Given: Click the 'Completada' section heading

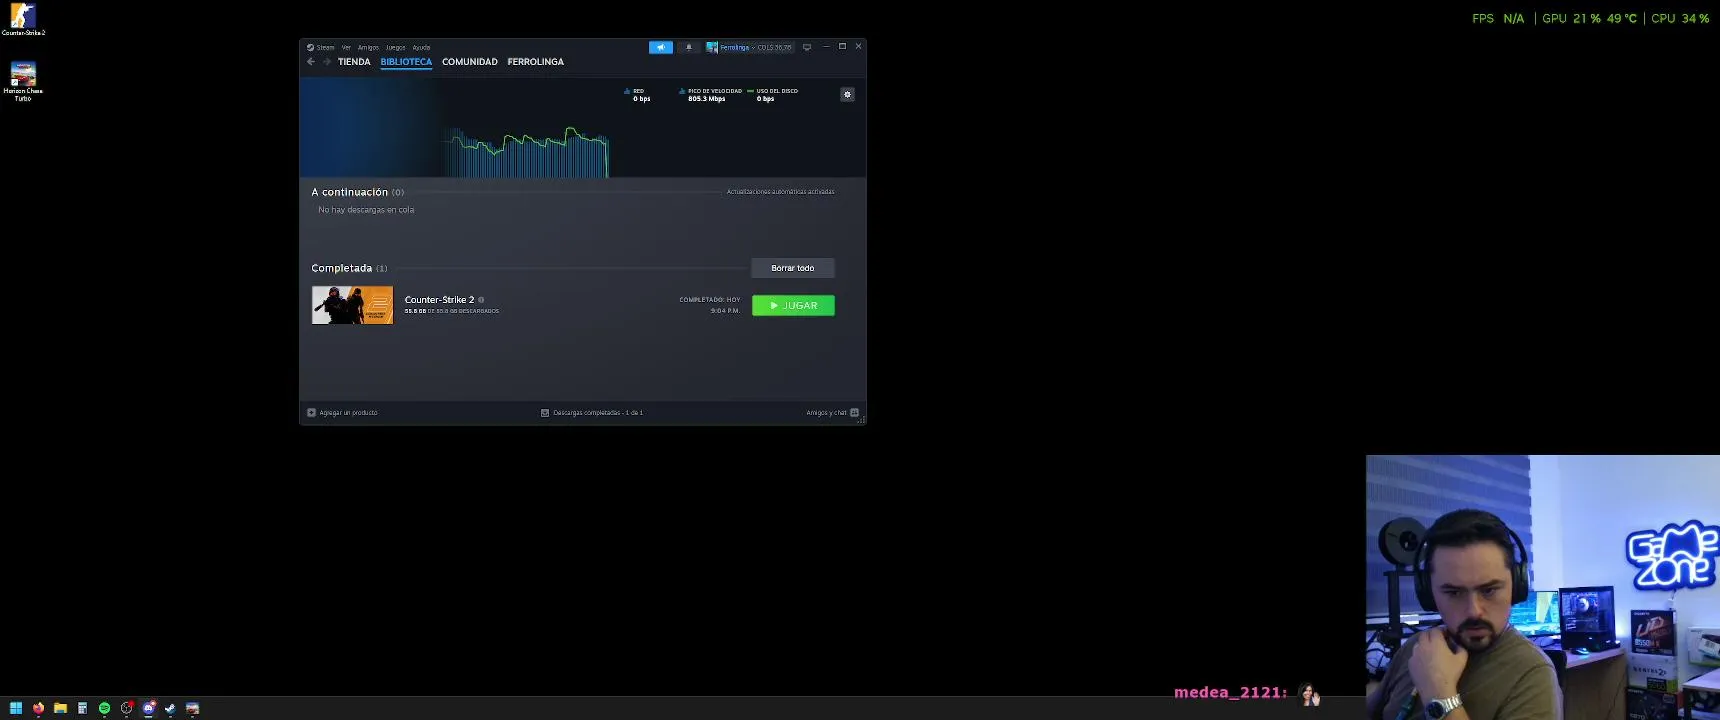Looking at the screenshot, I should coord(341,268).
